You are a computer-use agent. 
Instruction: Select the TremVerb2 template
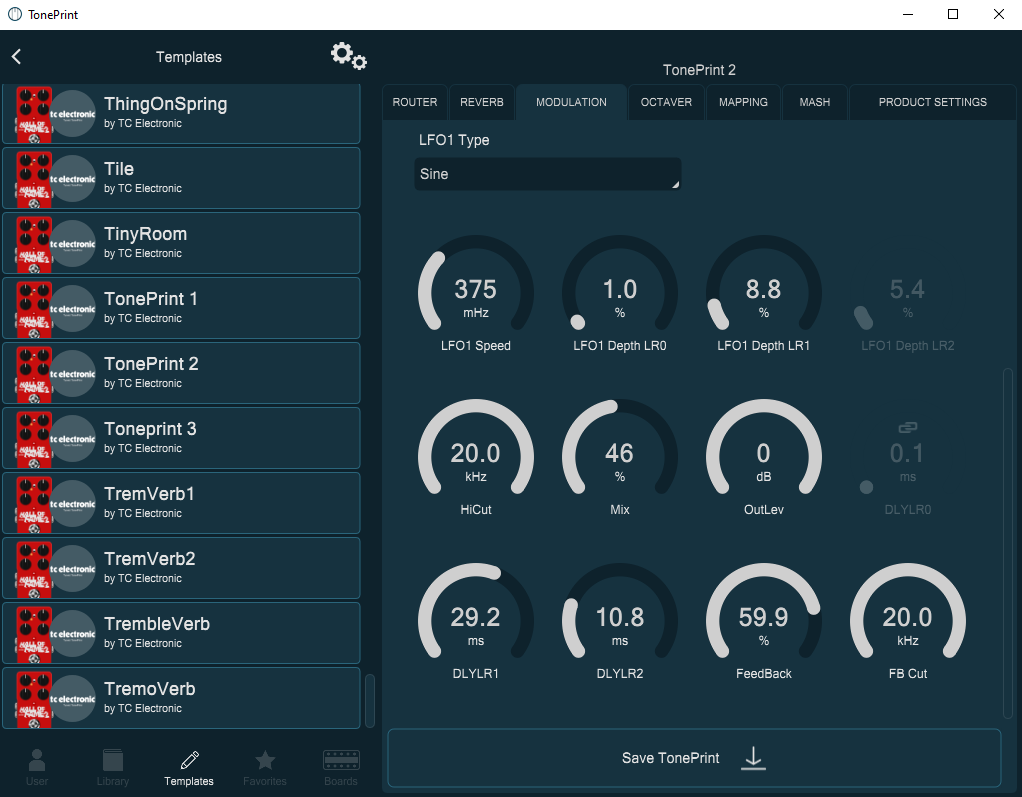point(181,568)
